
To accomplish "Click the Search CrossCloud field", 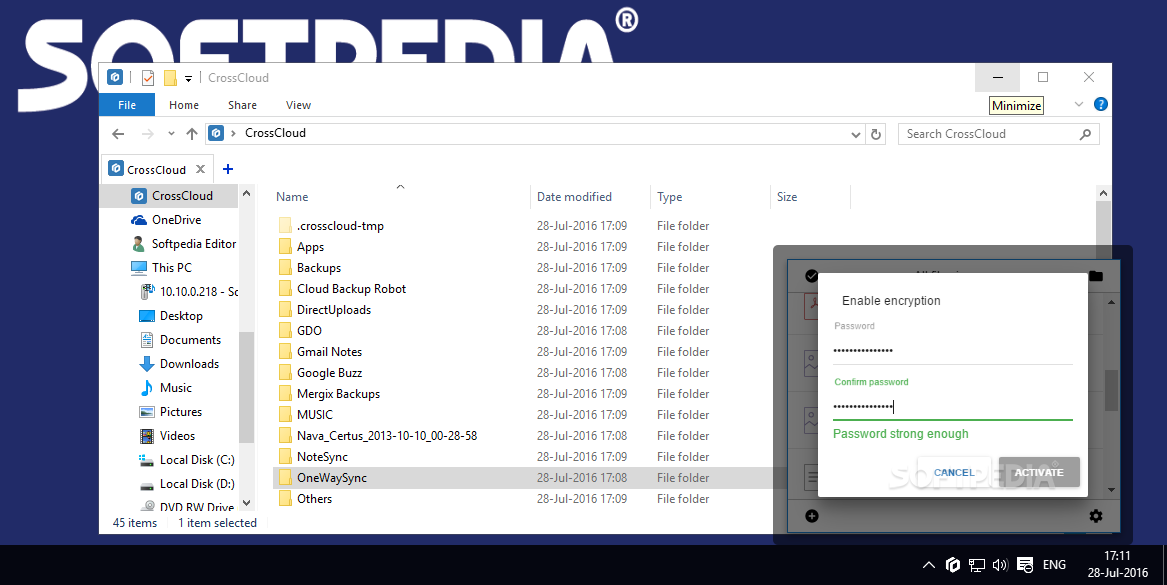I will tap(999, 134).
